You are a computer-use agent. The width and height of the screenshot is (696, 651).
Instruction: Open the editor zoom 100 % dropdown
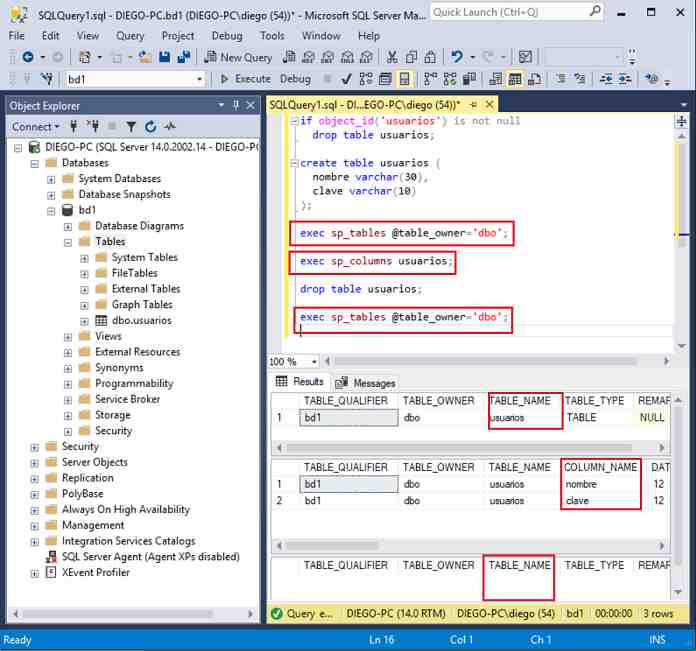[x=314, y=362]
